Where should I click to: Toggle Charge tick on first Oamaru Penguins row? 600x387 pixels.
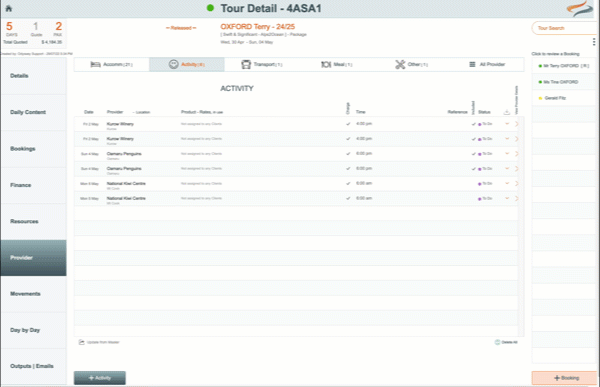[x=348, y=154]
